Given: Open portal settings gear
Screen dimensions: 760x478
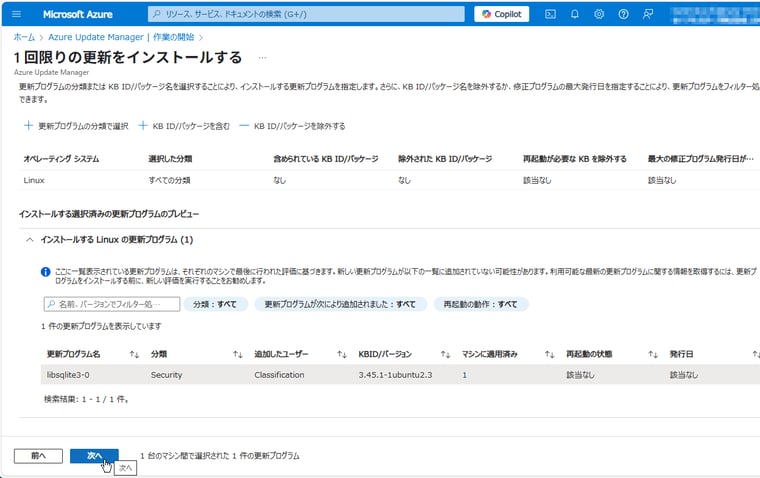Looking at the screenshot, I should point(599,14).
